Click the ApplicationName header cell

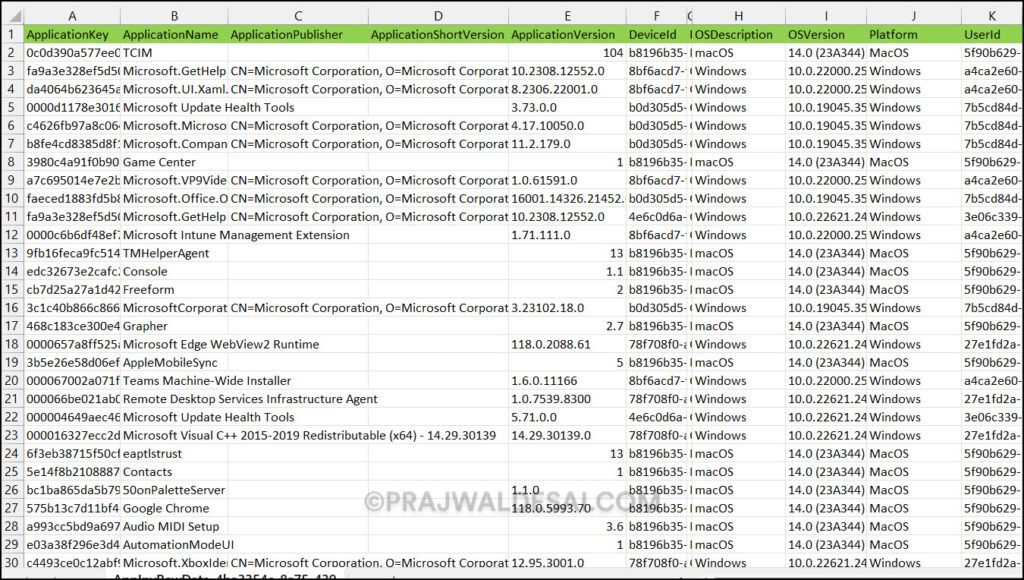(x=174, y=35)
